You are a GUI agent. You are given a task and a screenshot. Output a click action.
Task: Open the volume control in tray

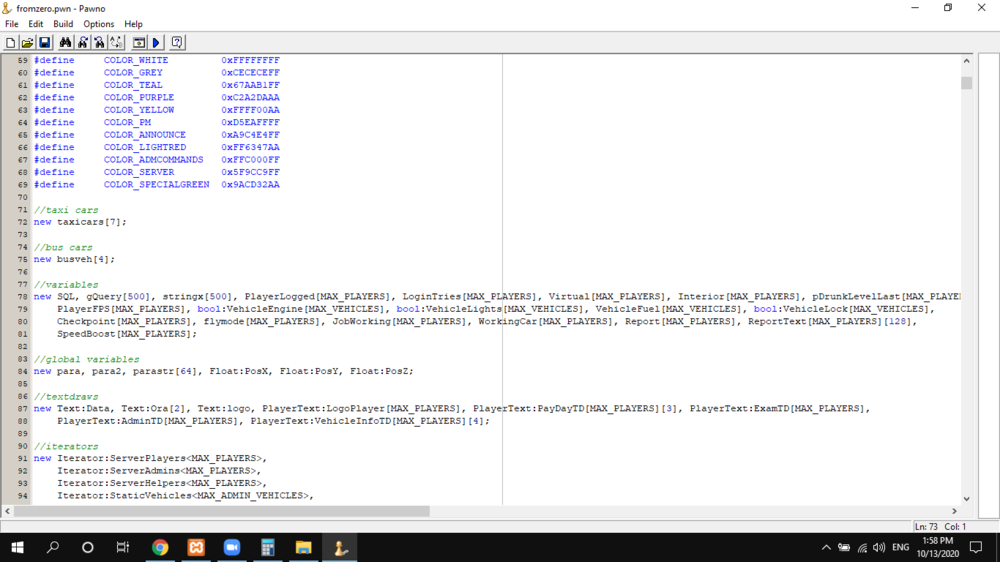click(x=879, y=547)
